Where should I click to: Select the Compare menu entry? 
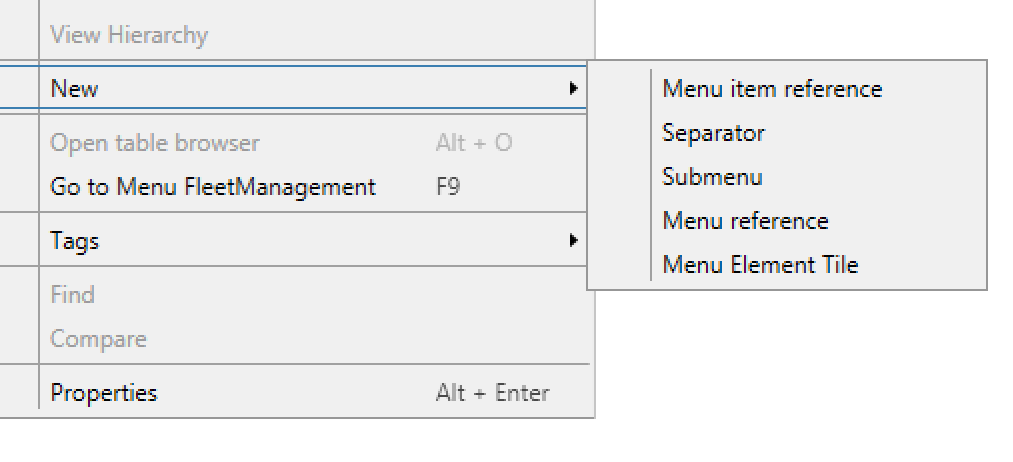[98, 339]
